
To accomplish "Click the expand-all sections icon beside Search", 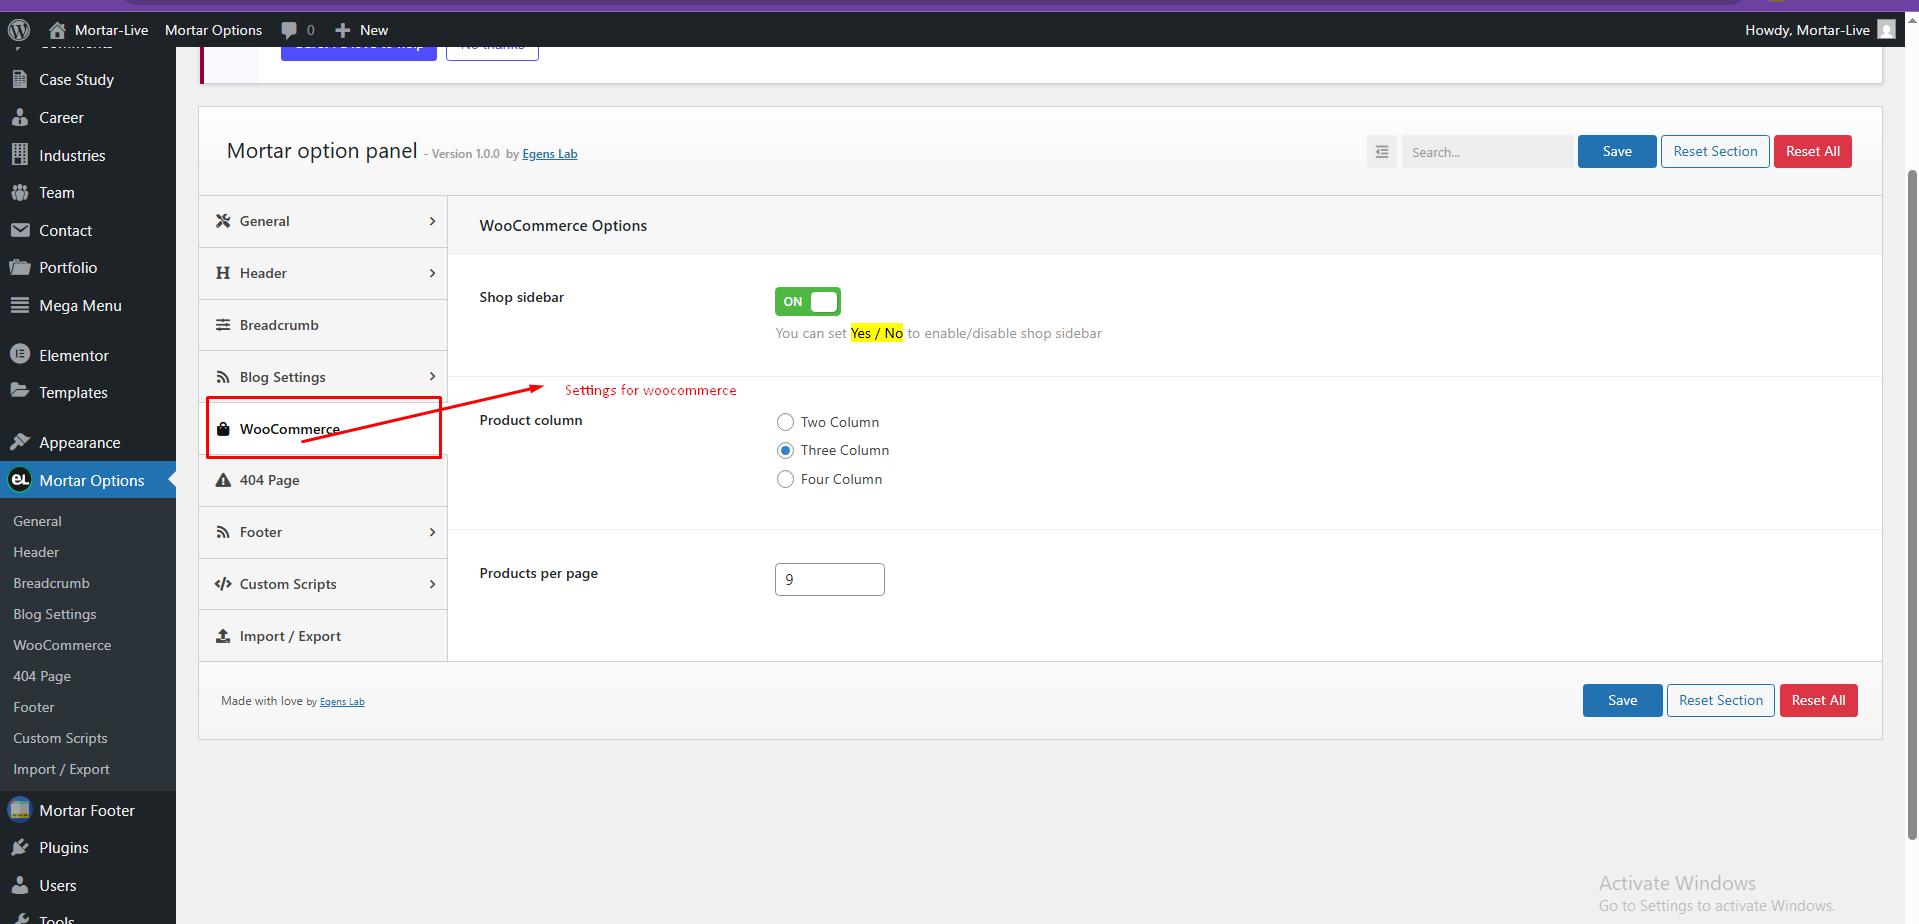I will click(1381, 152).
